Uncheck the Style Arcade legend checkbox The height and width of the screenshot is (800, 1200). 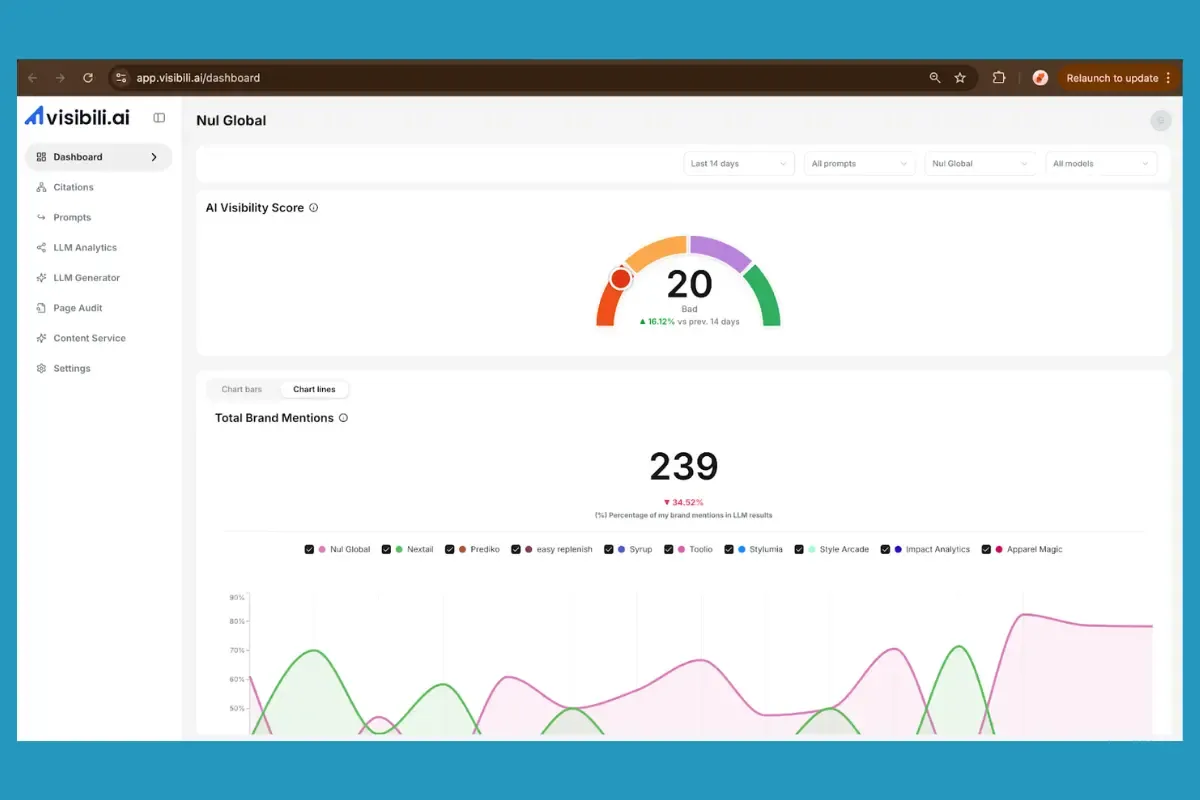tap(799, 549)
